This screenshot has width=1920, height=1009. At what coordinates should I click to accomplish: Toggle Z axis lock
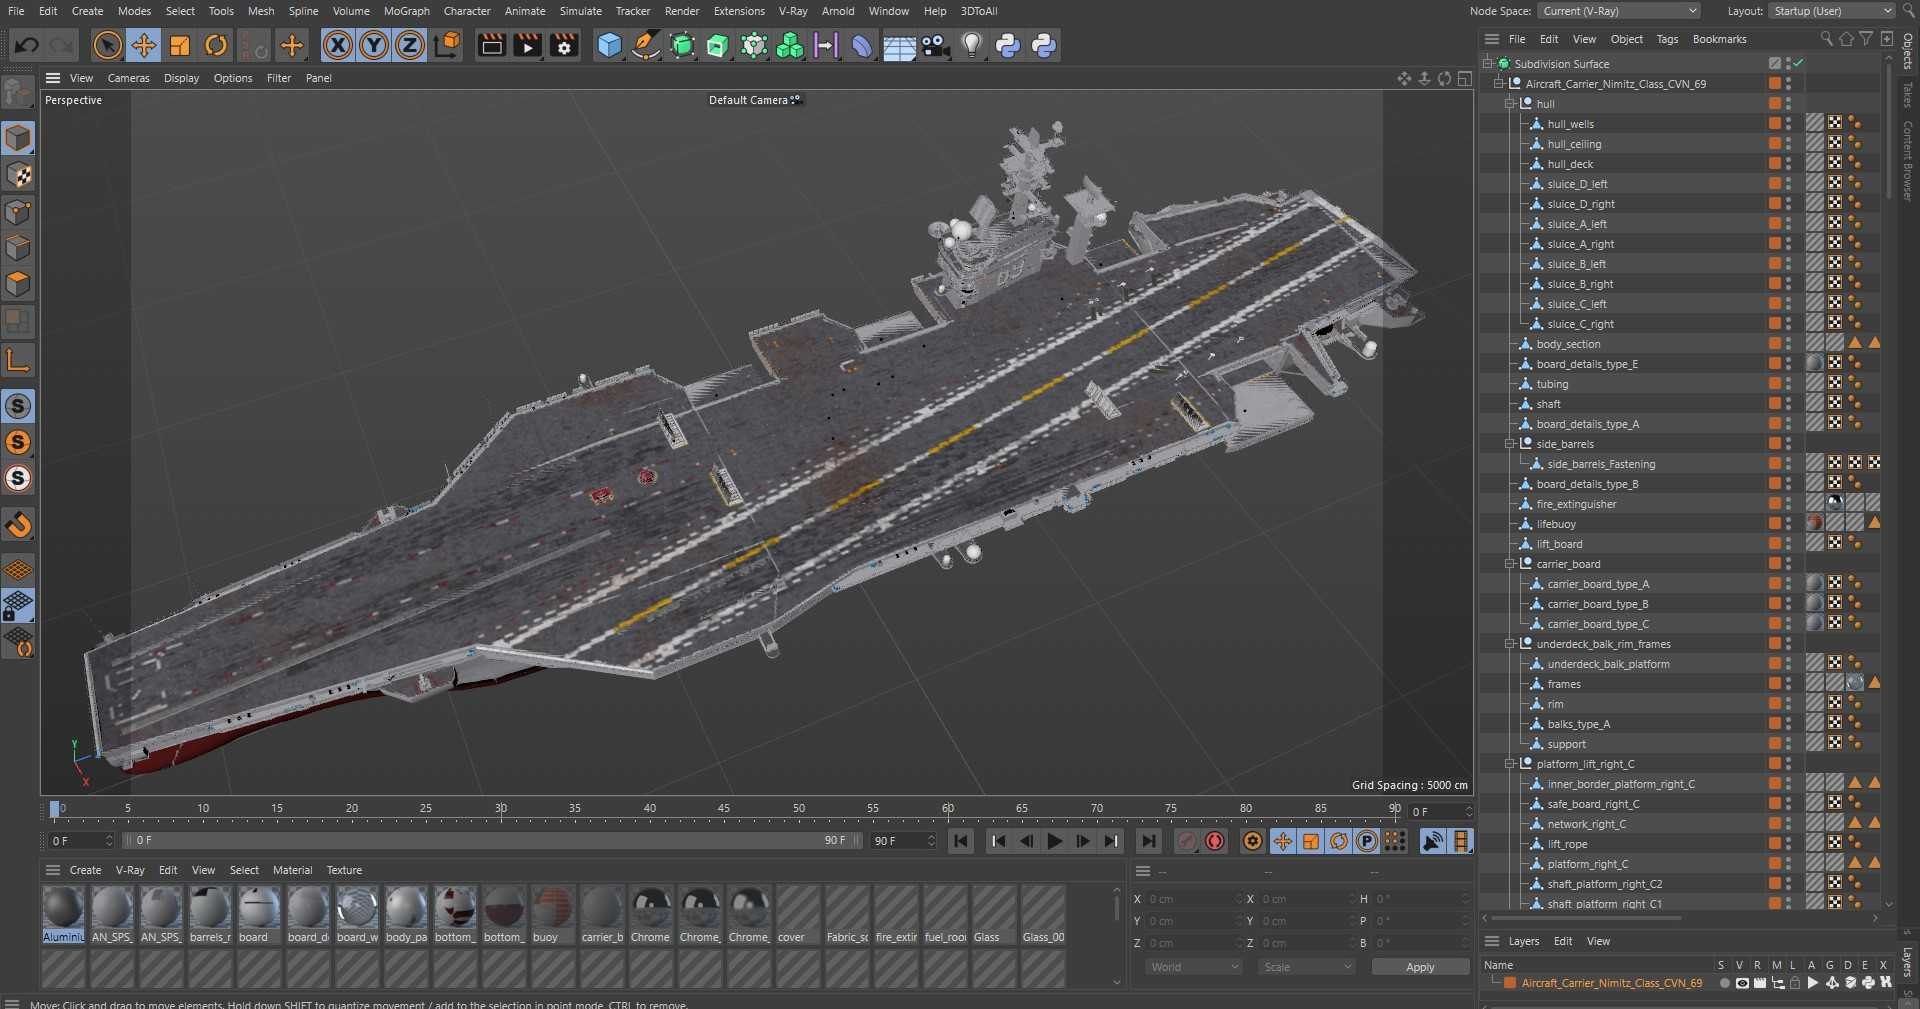[x=410, y=45]
